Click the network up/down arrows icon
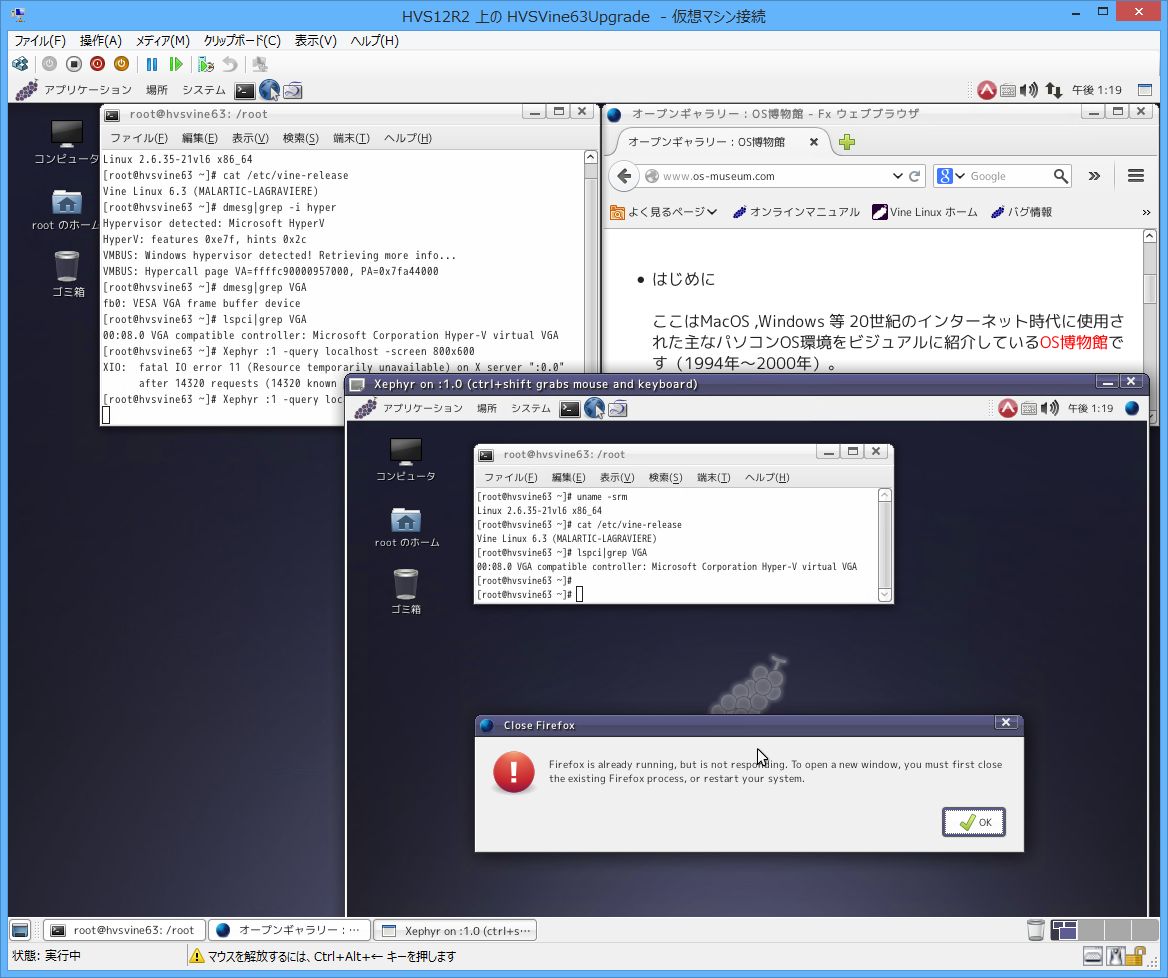 tap(1053, 91)
